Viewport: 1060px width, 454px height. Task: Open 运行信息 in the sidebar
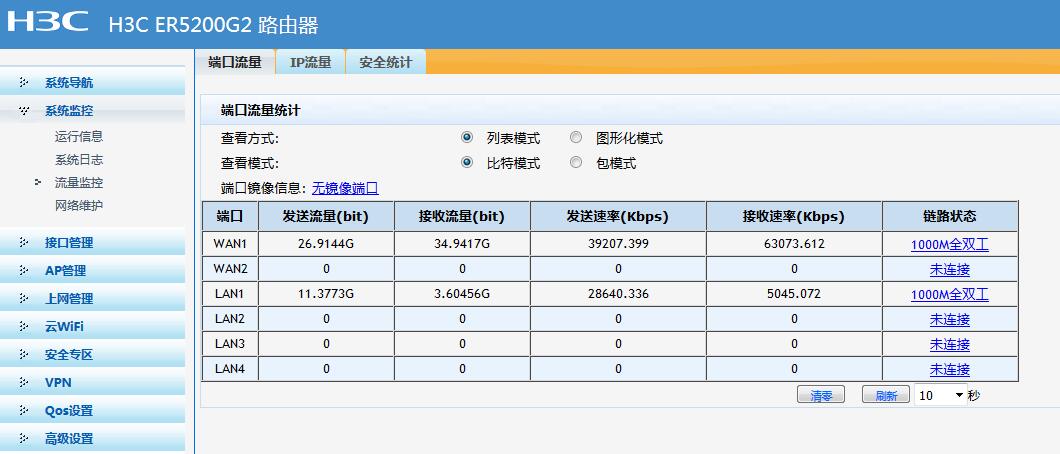(x=79, y=136)
